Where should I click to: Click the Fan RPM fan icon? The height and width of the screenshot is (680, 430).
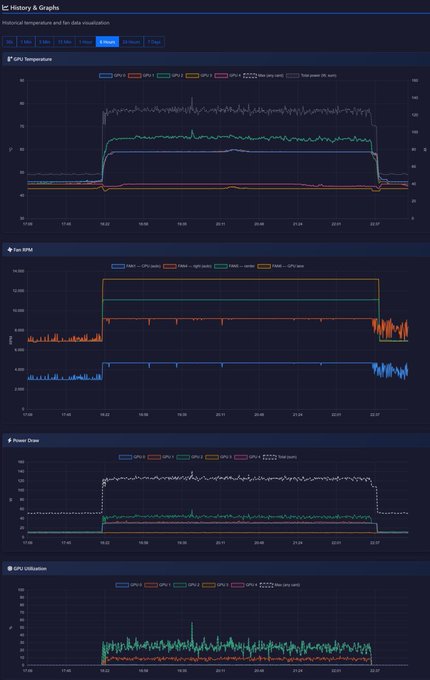[10, 250]
